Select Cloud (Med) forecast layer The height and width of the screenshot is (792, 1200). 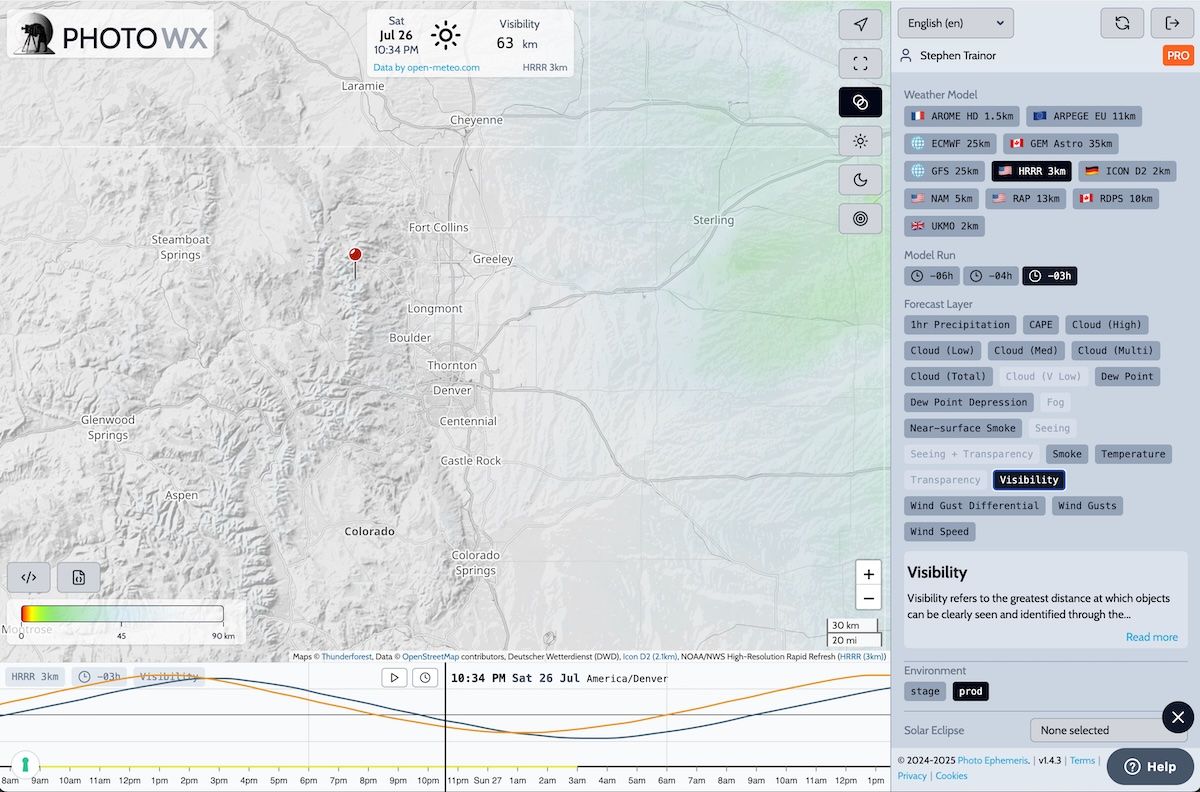pos(1026,351)
